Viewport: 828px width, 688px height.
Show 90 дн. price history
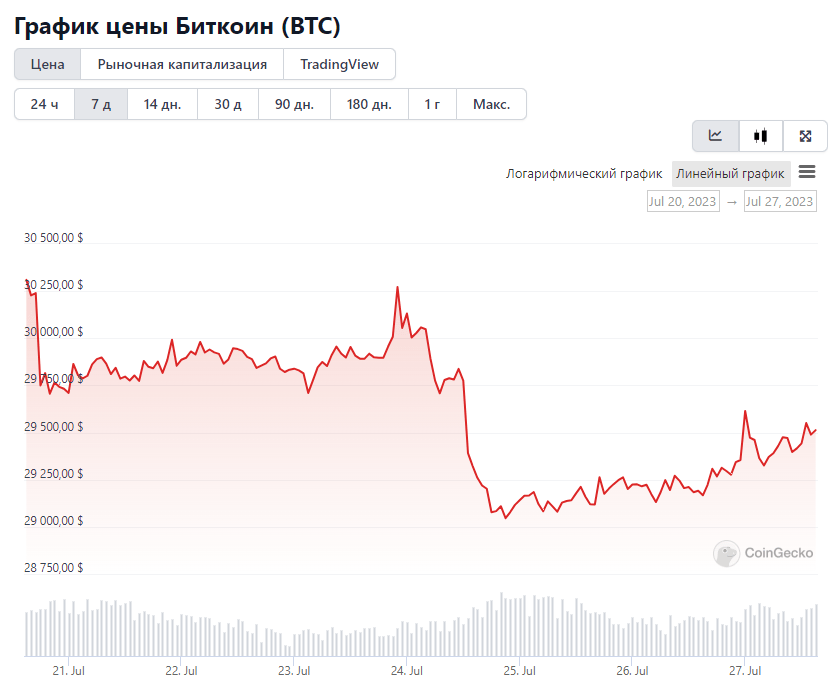(294, 104)
